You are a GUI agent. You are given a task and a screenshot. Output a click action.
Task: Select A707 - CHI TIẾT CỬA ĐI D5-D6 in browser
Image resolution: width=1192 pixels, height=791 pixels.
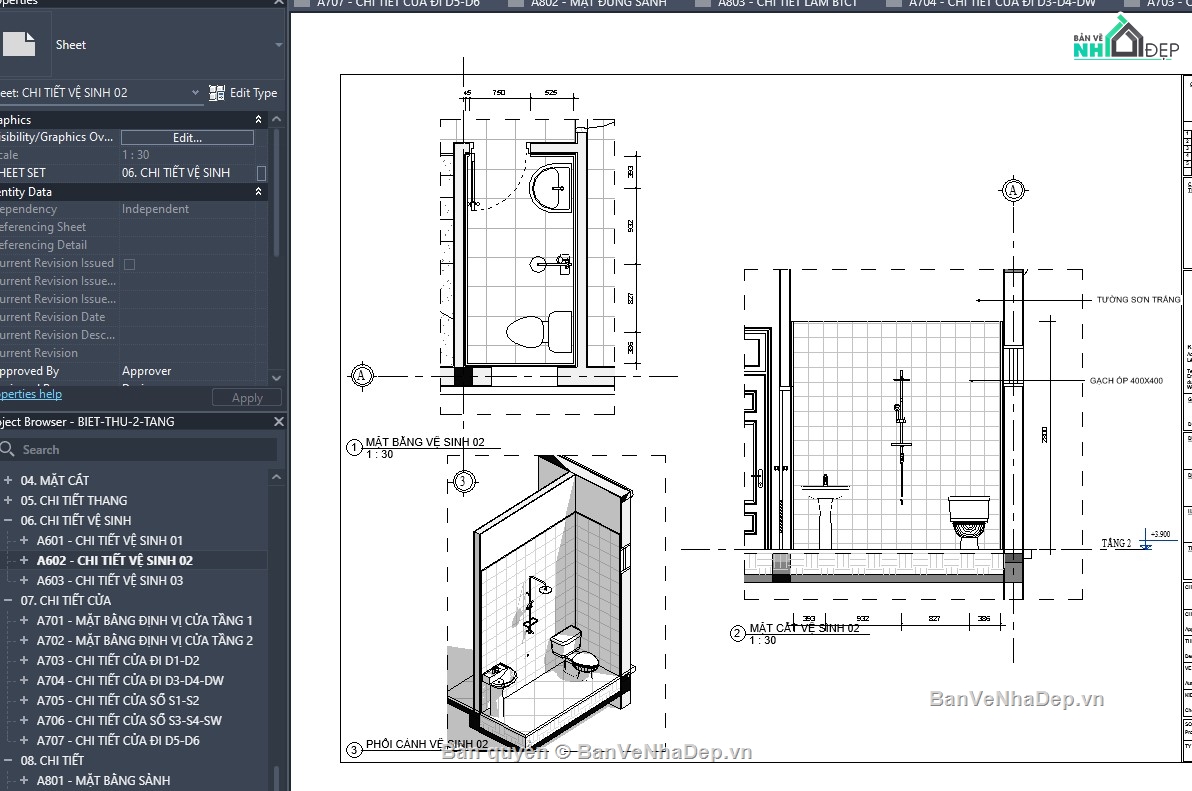coord(118,740)
